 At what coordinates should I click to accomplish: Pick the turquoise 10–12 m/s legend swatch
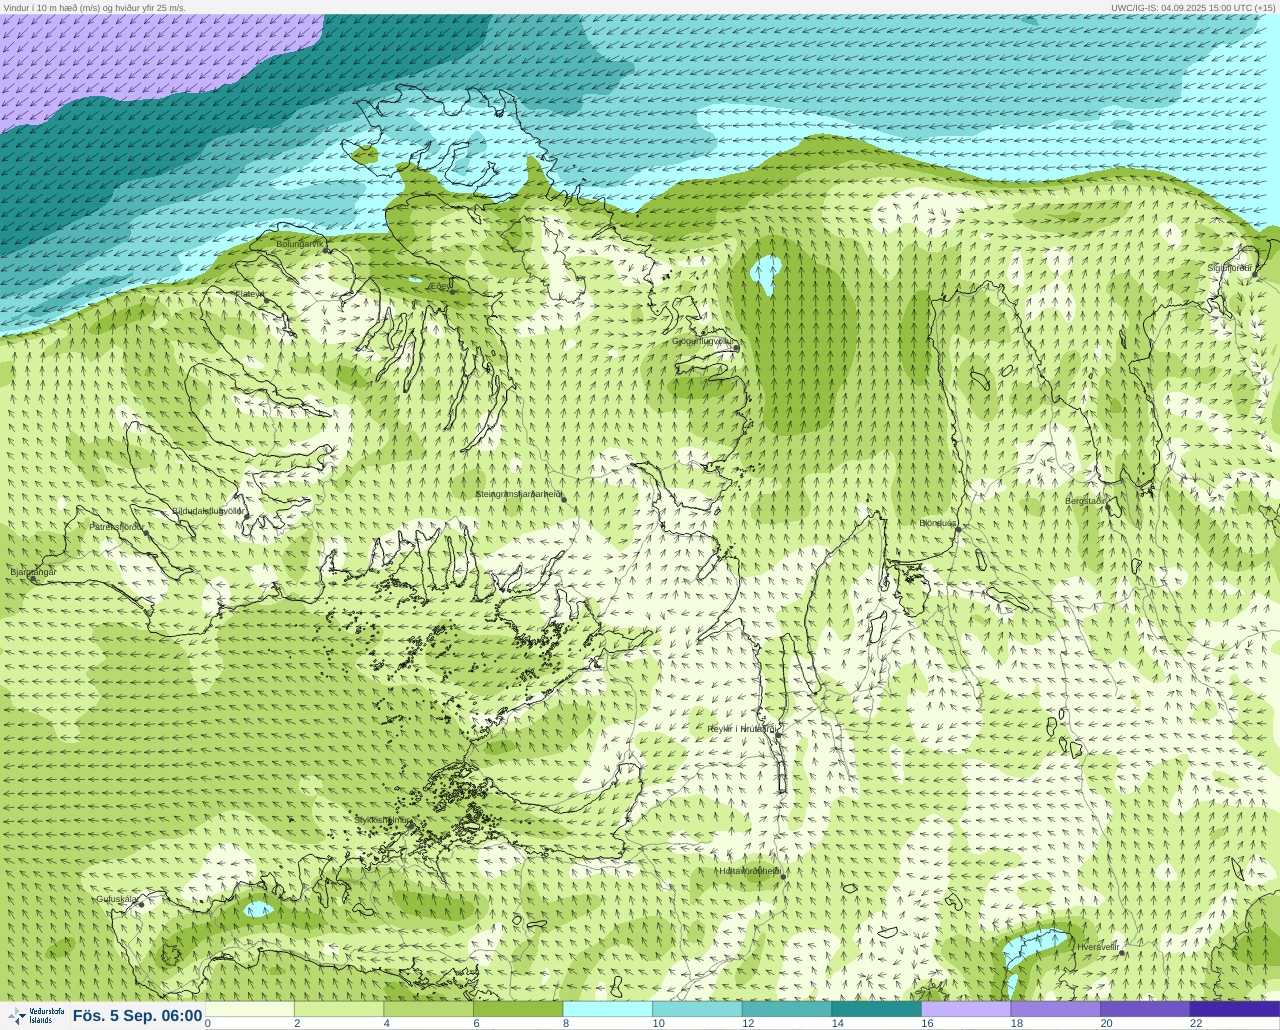pyautogui.click(x=697, y=1009)
